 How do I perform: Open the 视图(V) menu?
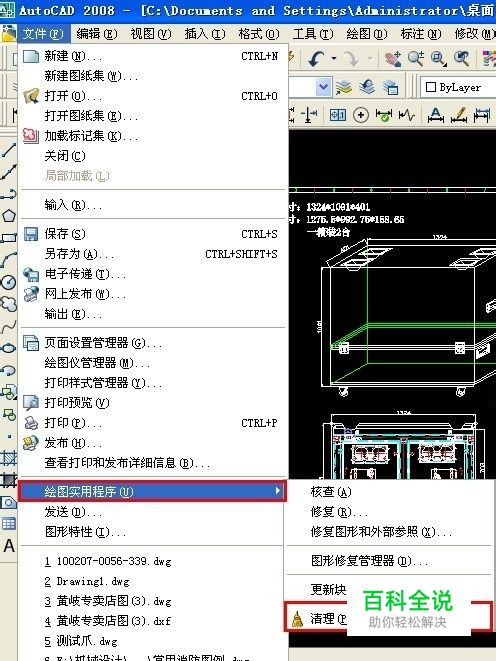(151, 33)
